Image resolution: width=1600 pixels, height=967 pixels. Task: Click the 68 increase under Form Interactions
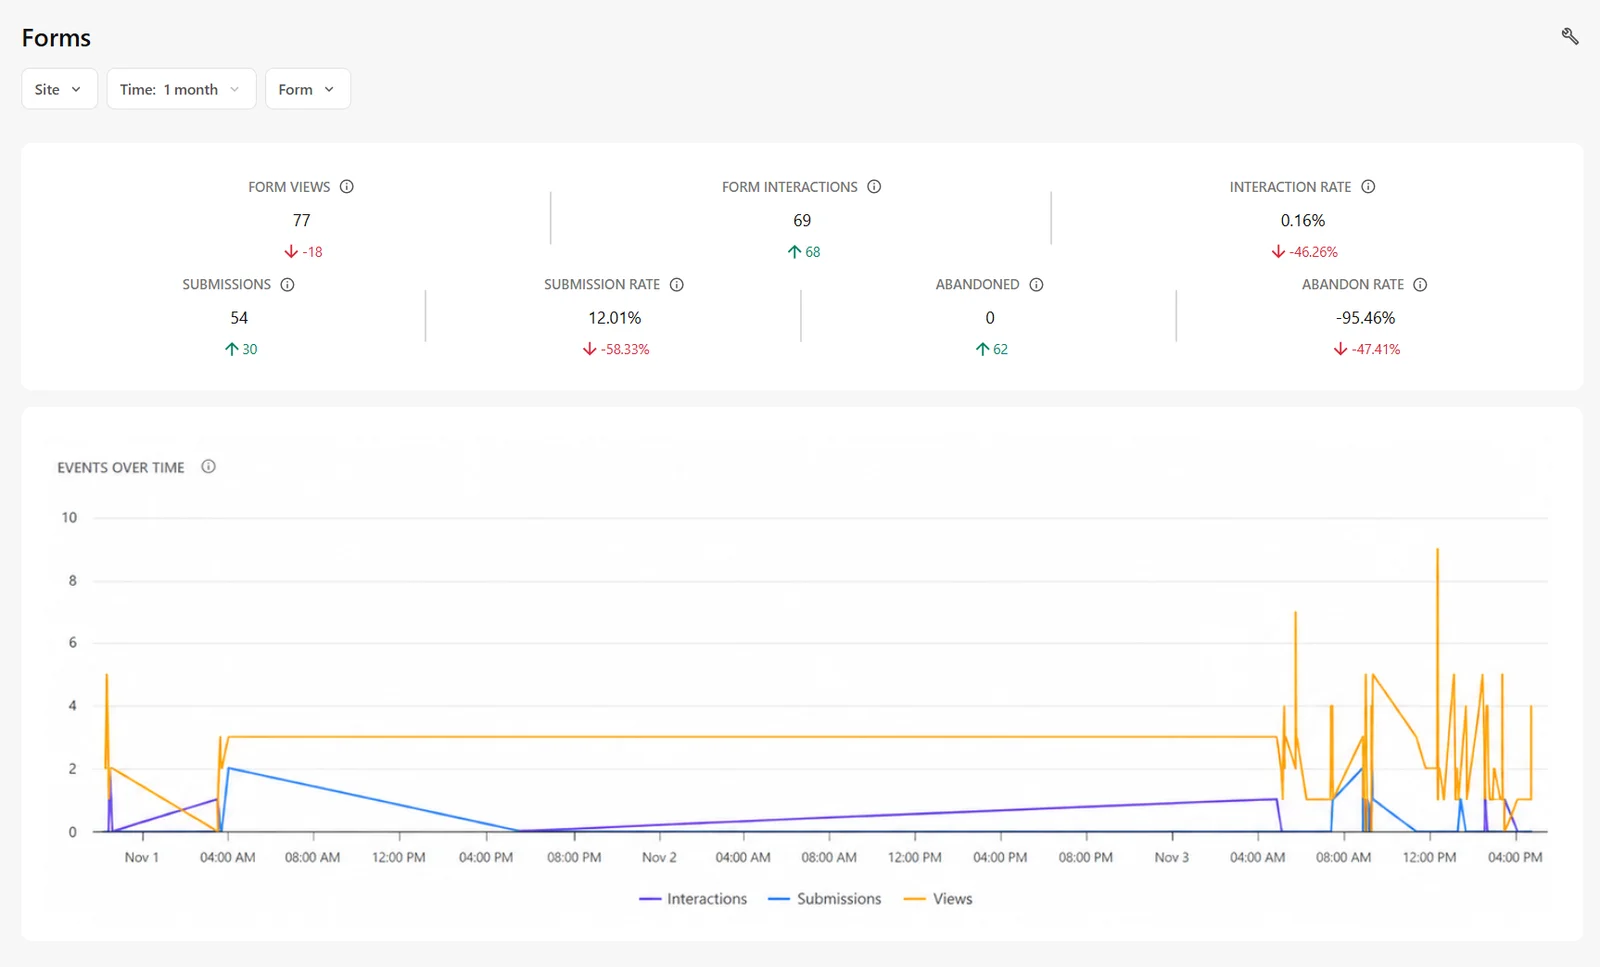point(803,252)
